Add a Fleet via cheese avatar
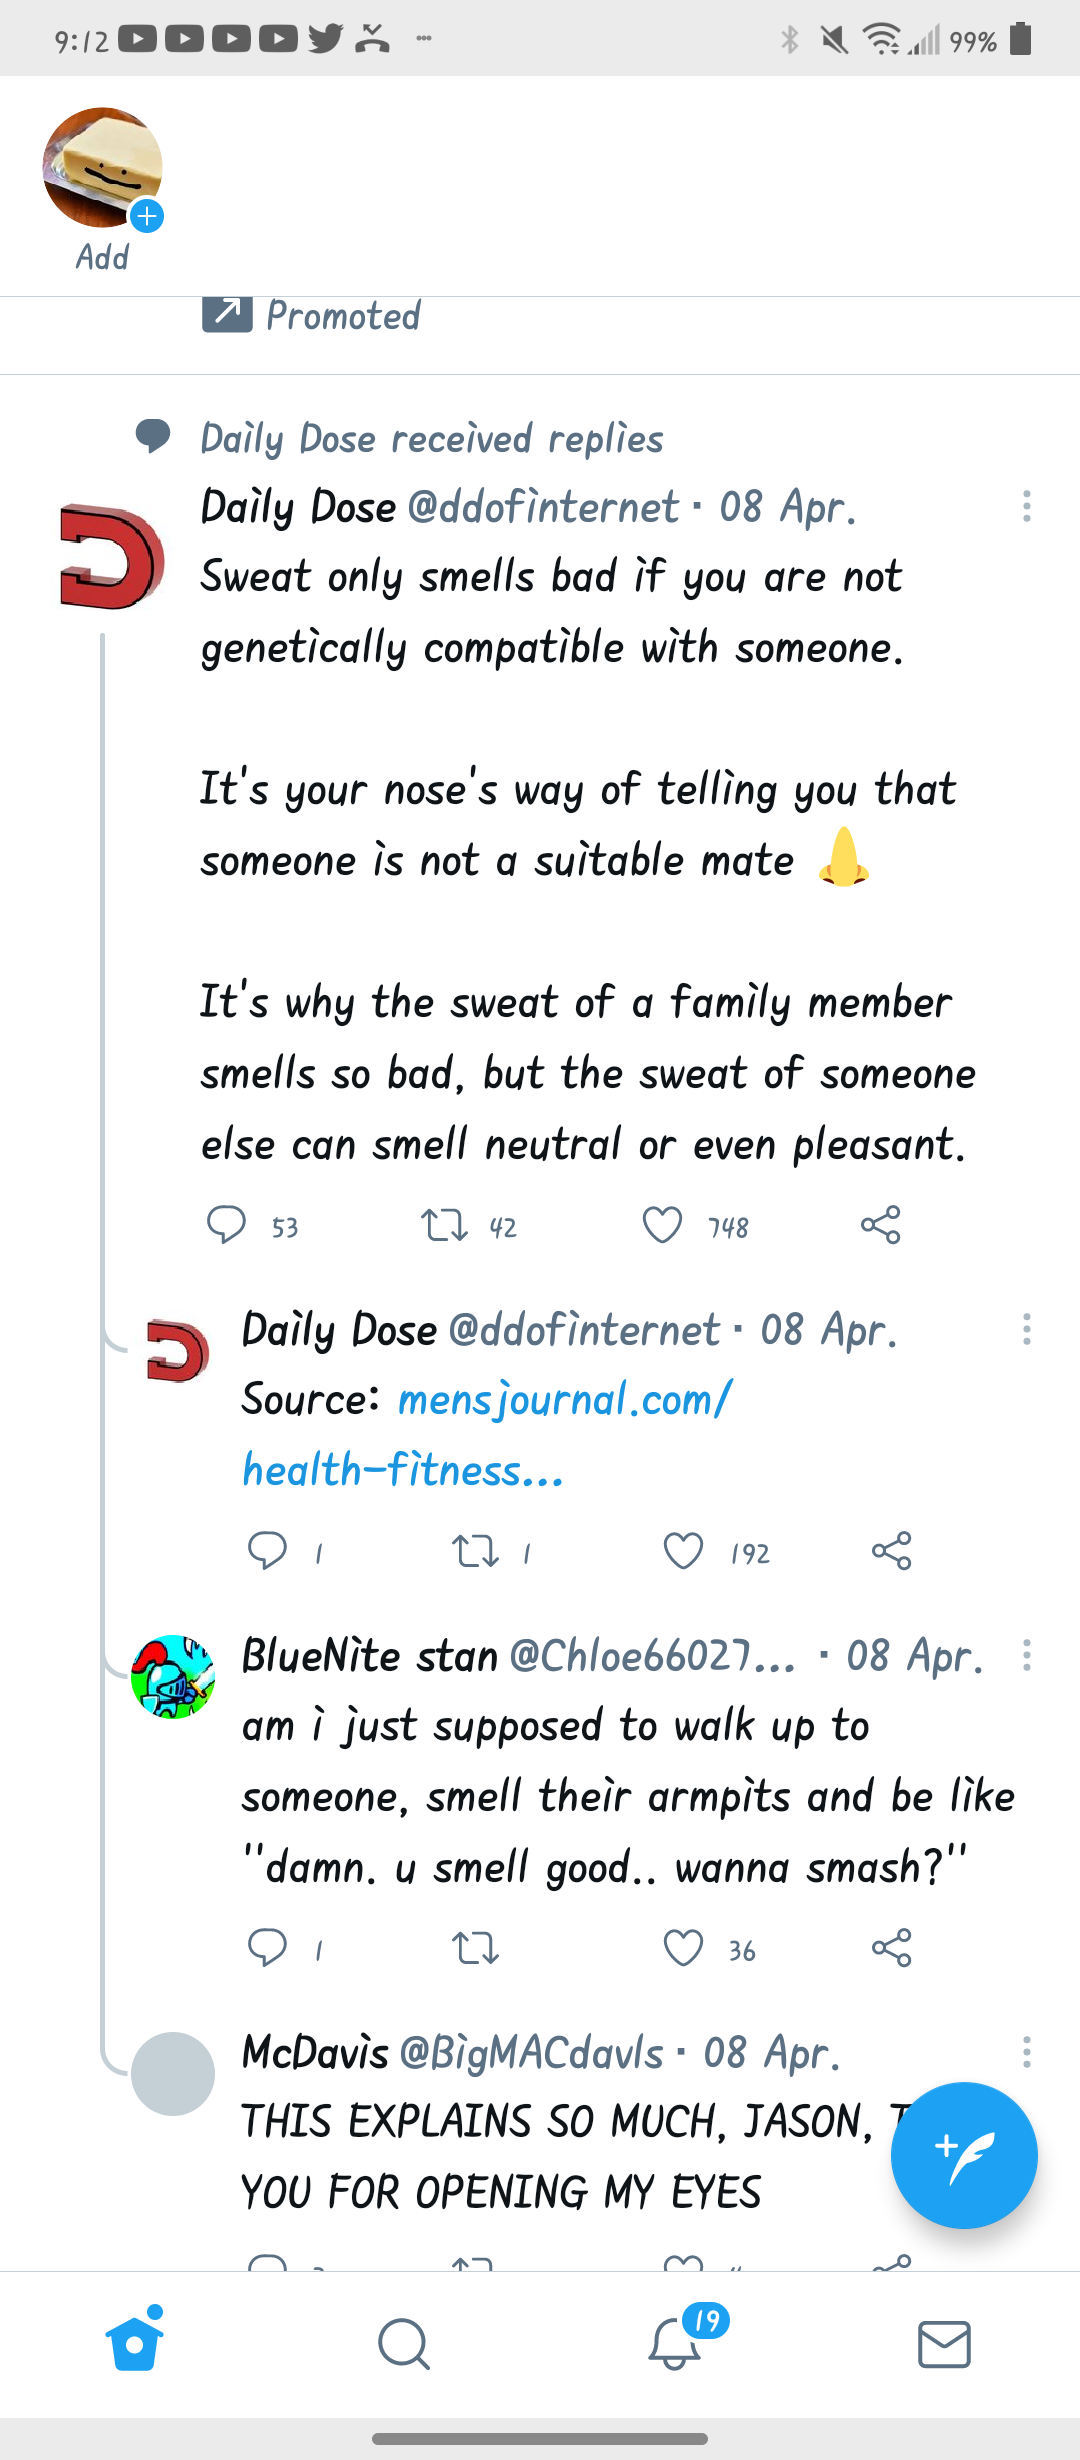This screenshot has width=1080, height=2460. 102,168
